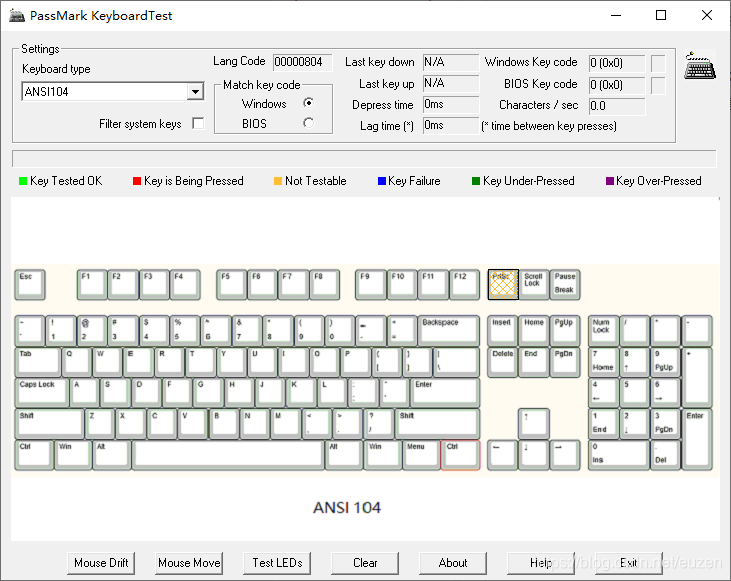
Task: Click the up arrow key
Action: (x=534, y=424)
